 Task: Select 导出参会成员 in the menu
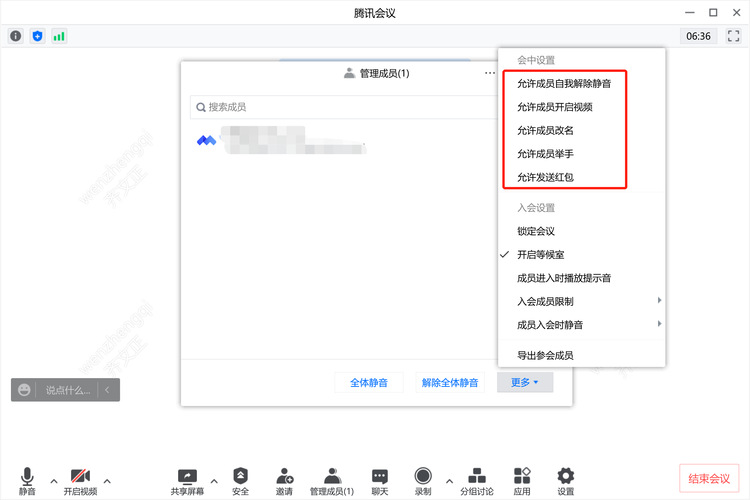click(582, 356)
